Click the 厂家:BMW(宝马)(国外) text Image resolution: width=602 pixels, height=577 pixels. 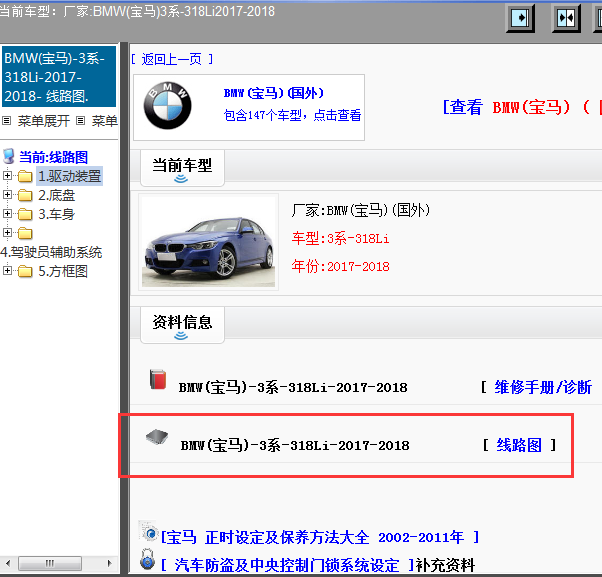[361, 210]
